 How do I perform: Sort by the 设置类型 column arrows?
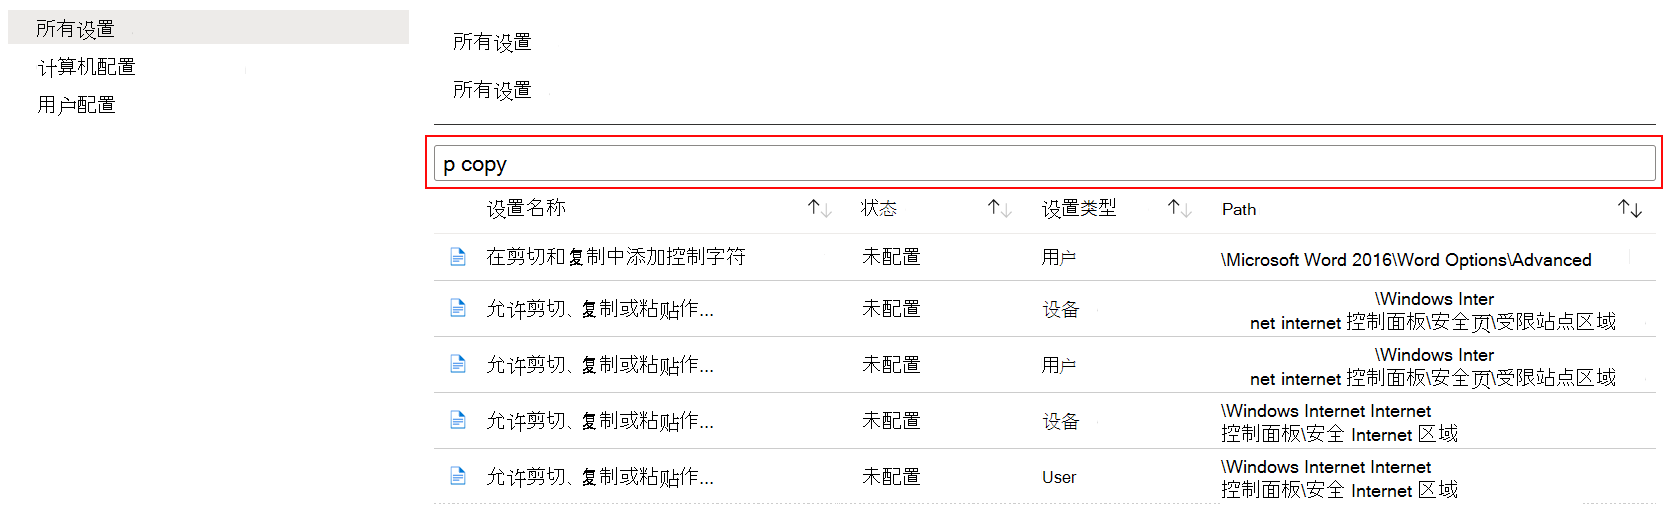pyautogui.click(x=1180, y=208)
